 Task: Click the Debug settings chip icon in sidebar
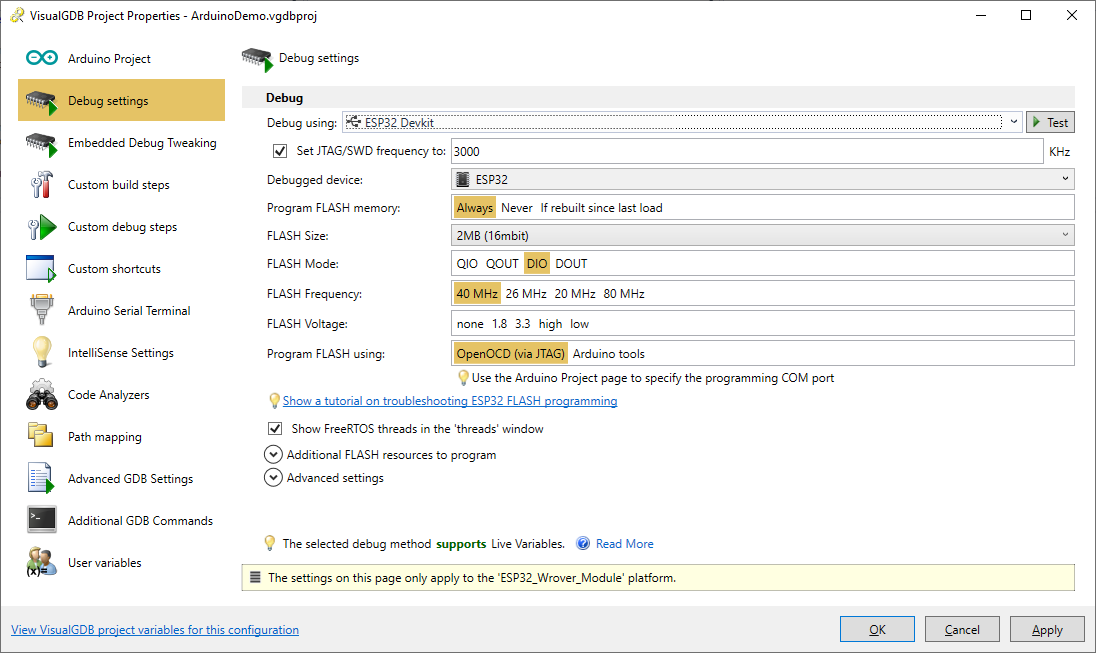click(x=41, y=101)
